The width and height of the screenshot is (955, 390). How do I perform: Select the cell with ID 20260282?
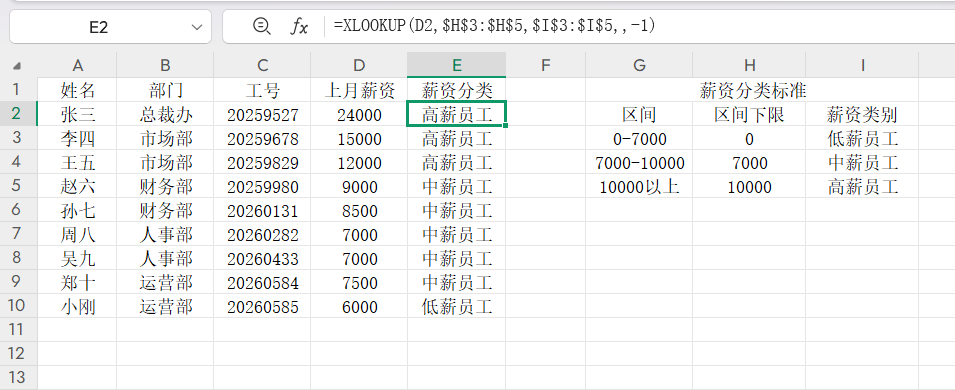(x=262, y=234)
